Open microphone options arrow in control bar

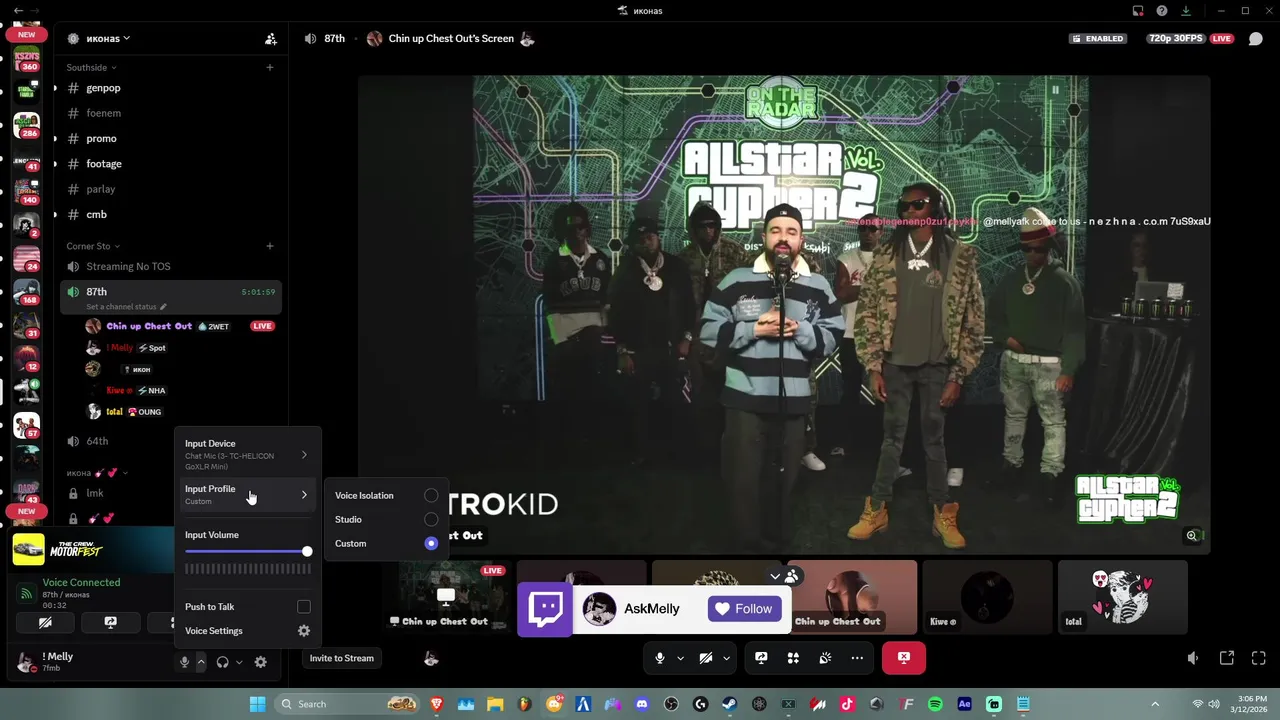tap(681, 658)
